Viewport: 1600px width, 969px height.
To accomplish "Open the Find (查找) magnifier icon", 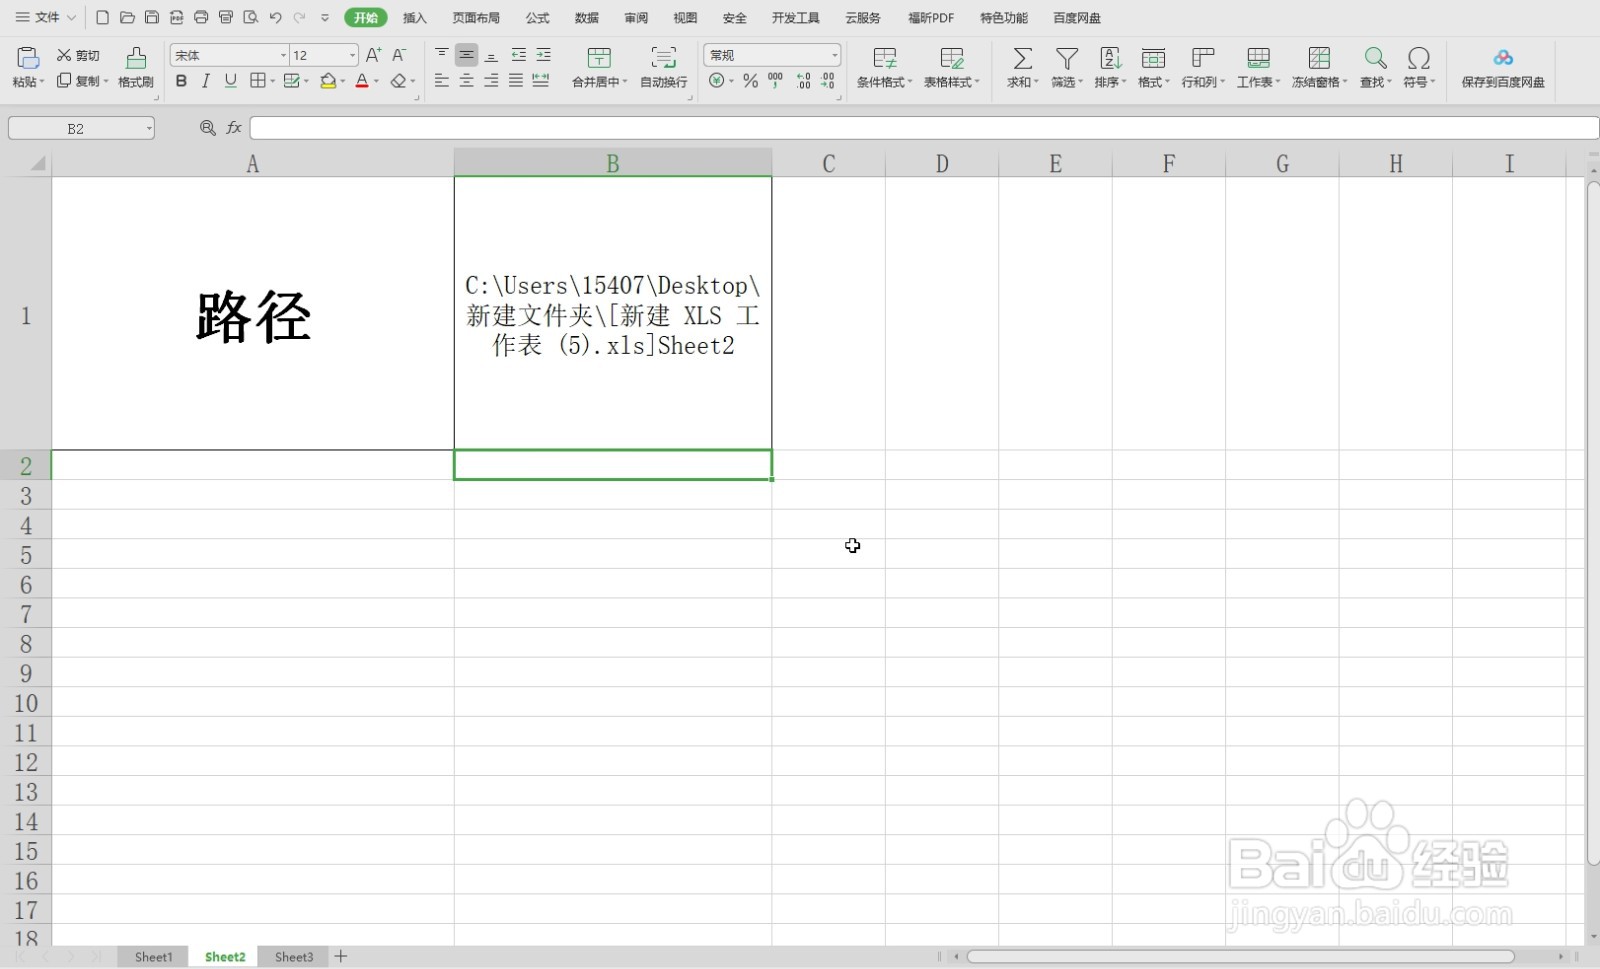I will (1376, 58).
